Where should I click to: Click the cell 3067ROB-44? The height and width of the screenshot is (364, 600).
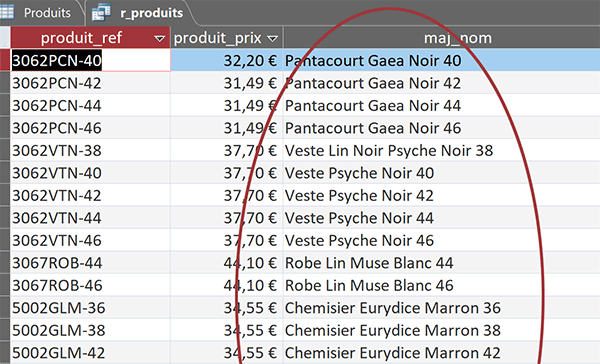[x=90, y=263]
